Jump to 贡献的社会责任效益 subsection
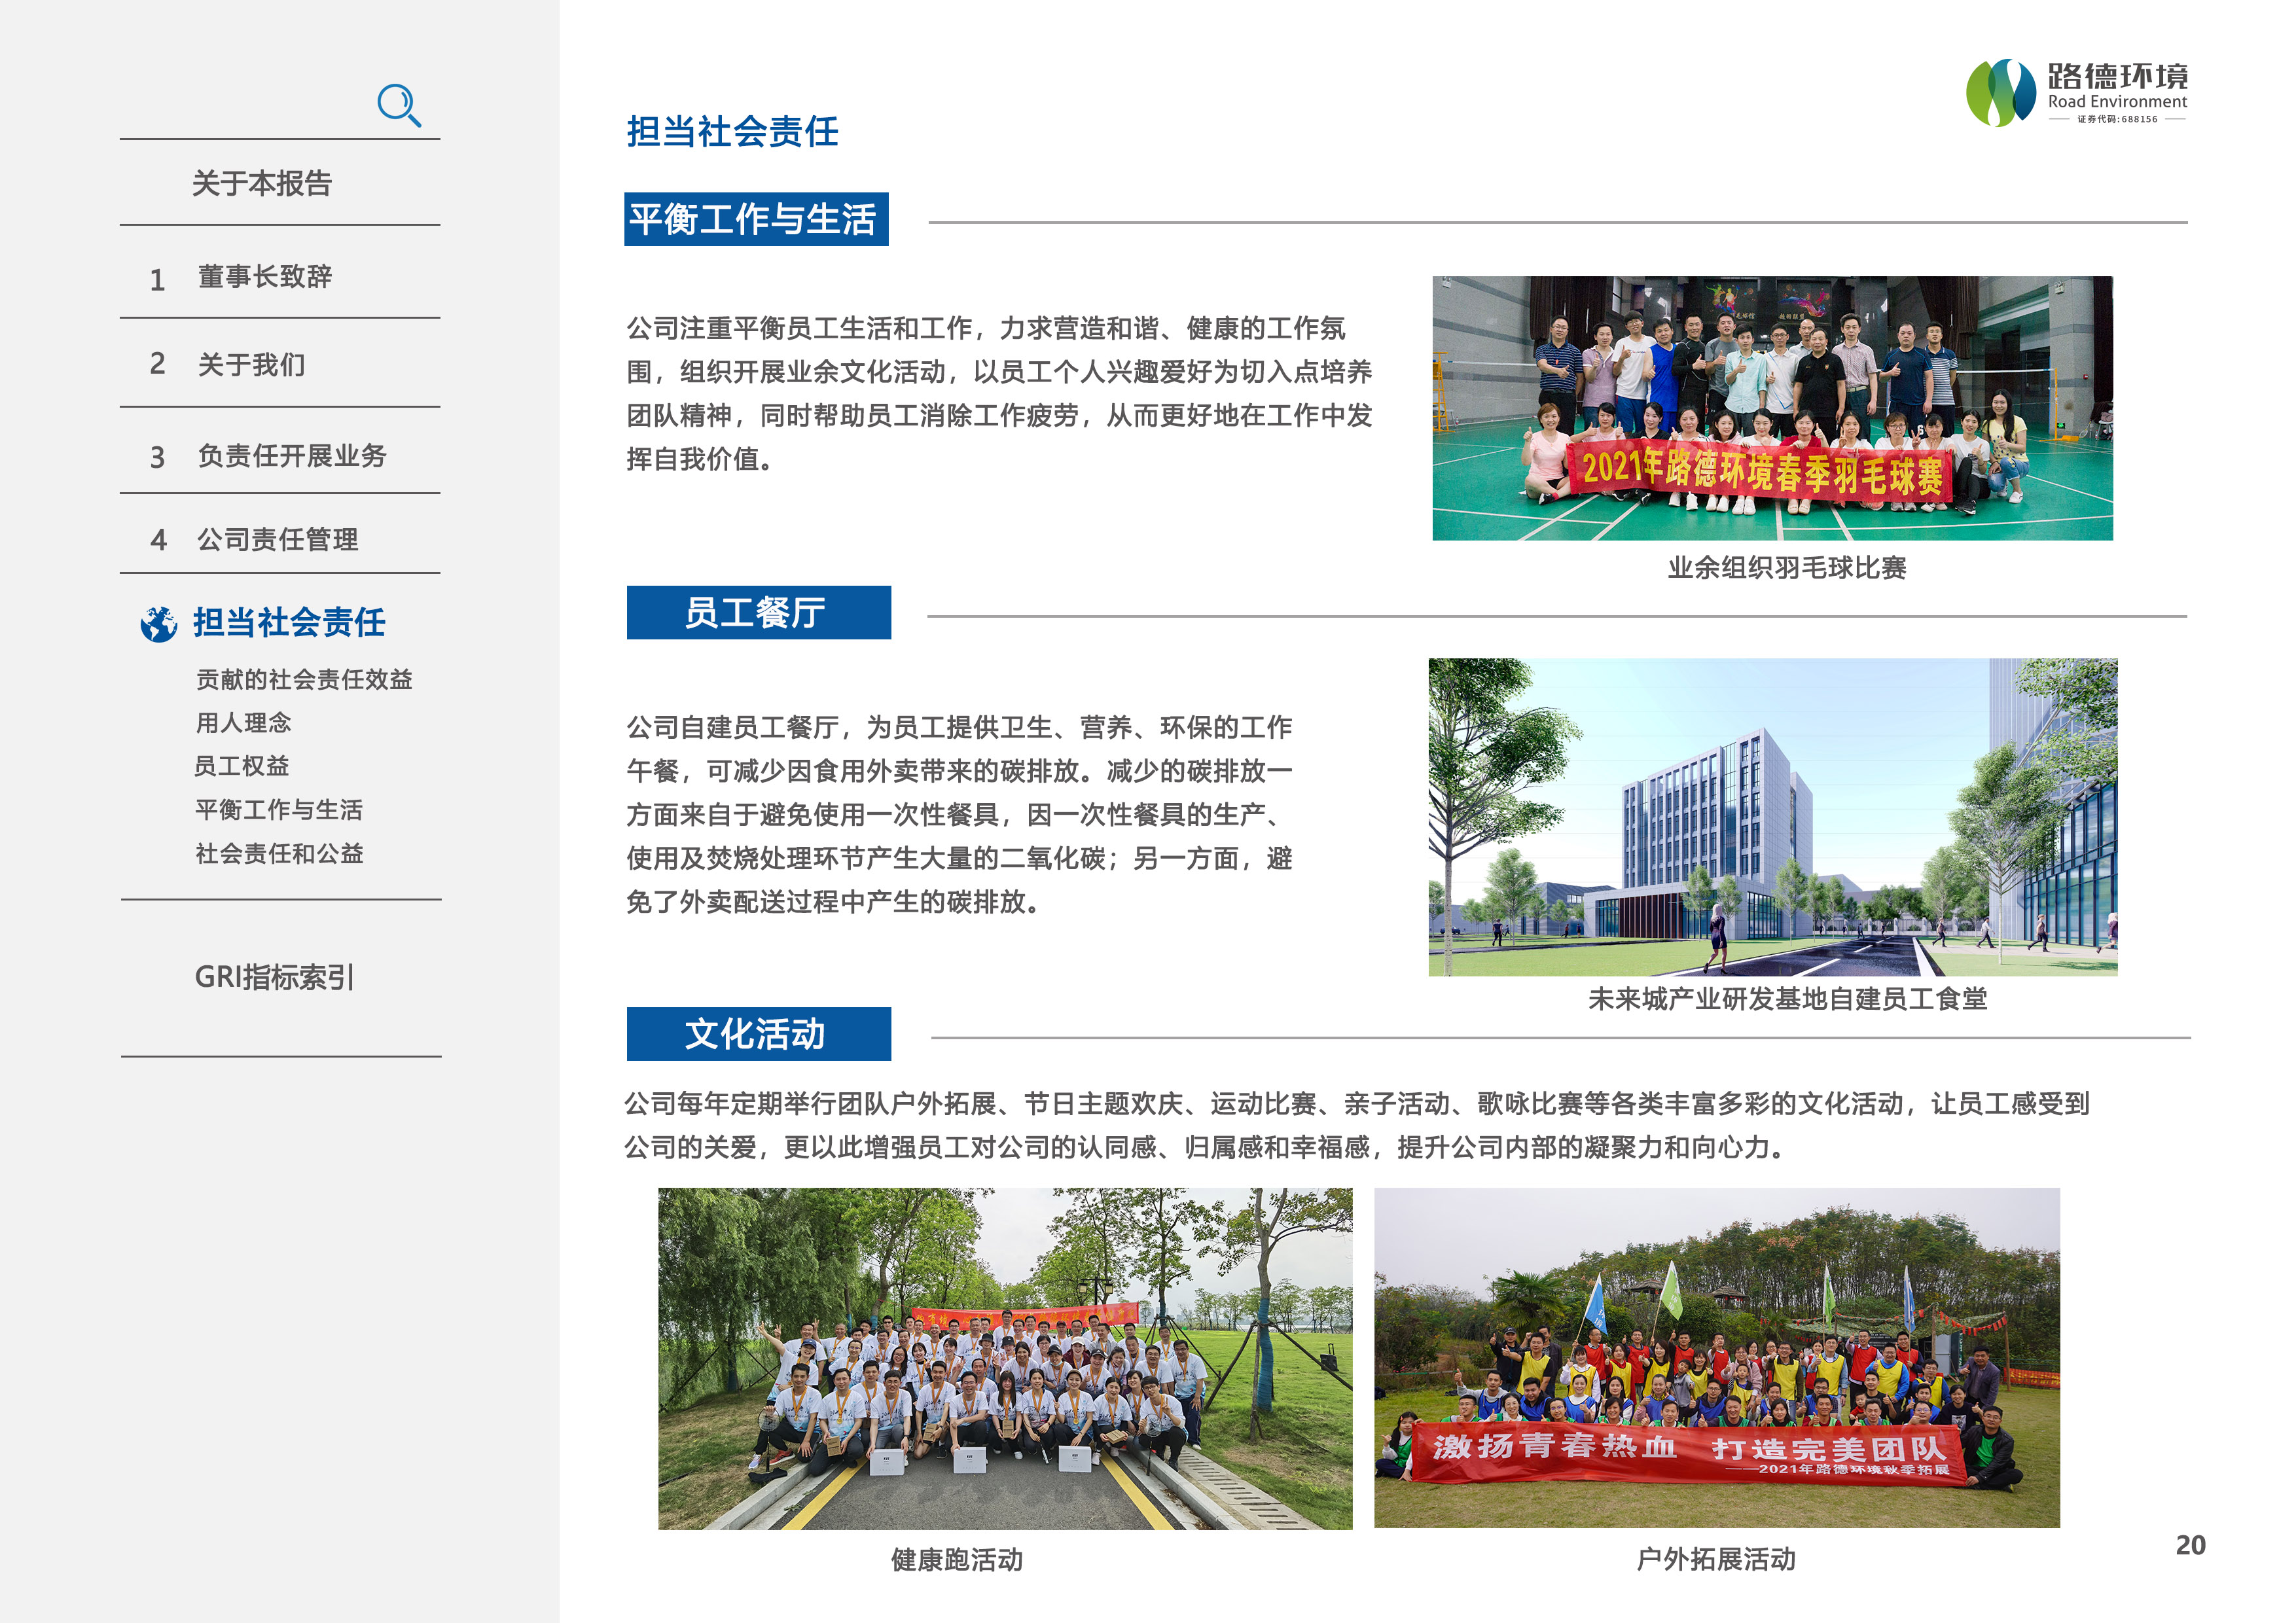This screenshot has height=1623, width=2296. [x=304, y=680]
